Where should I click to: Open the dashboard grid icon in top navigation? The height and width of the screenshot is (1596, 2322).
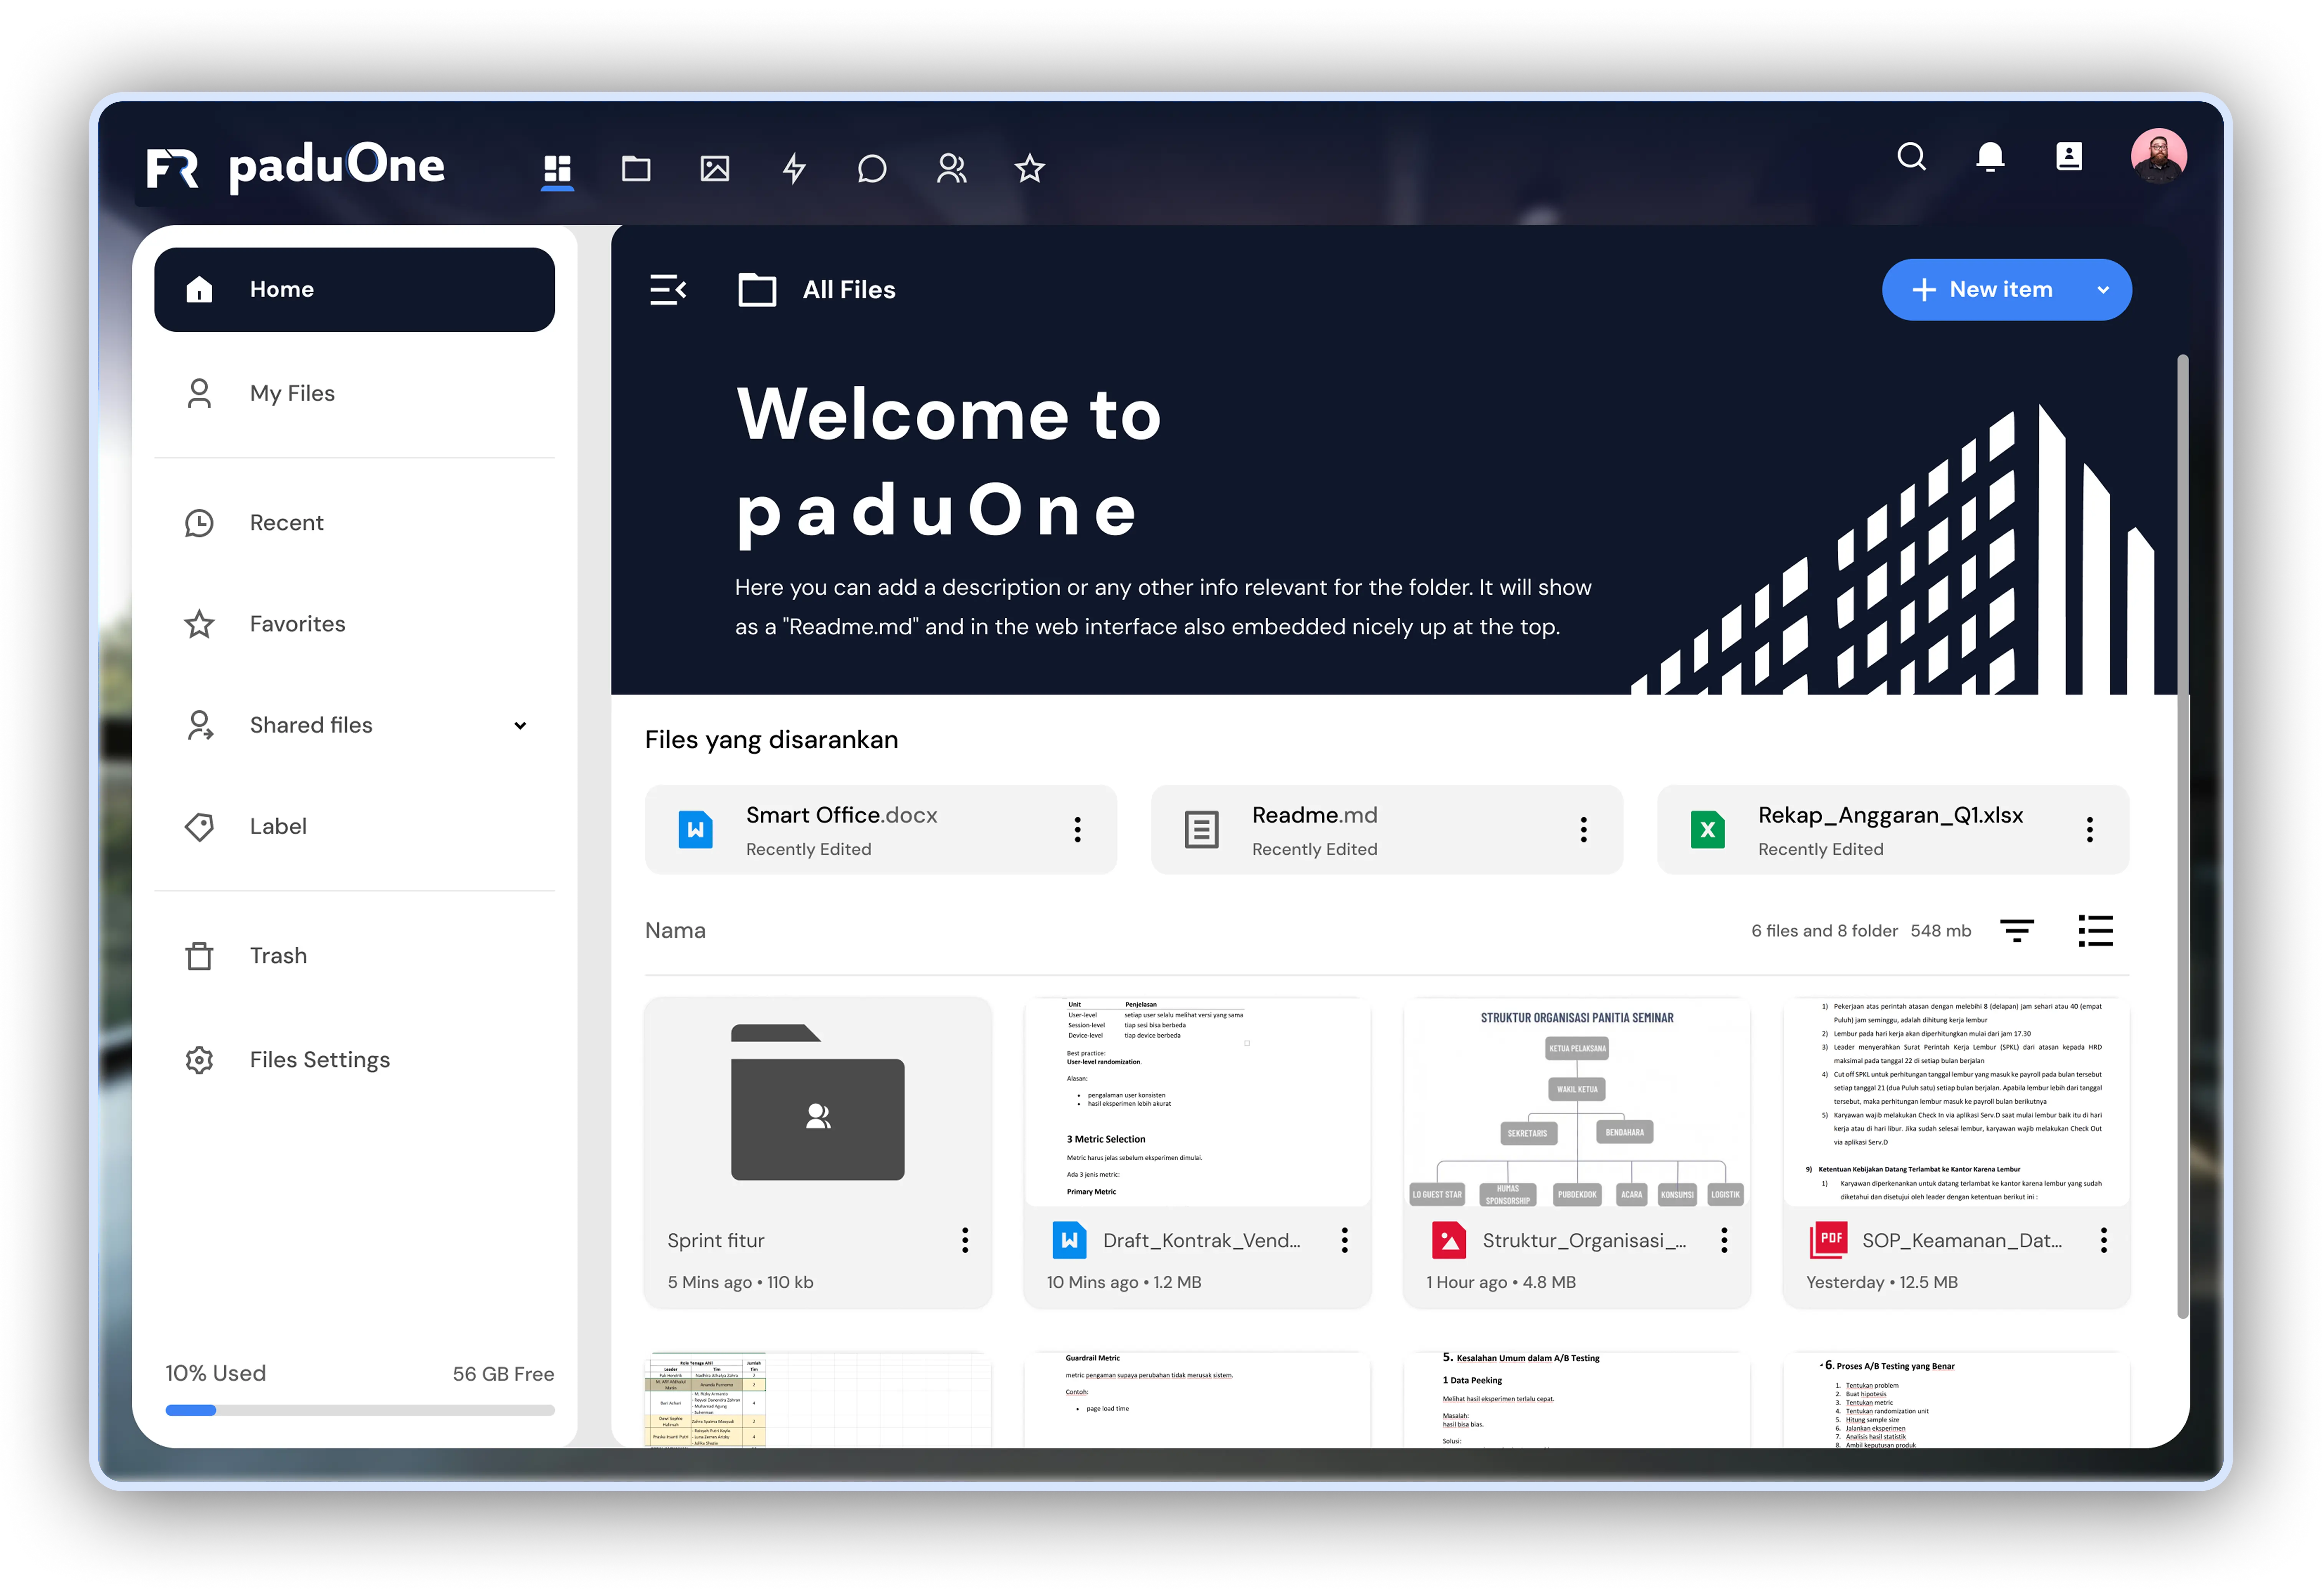[557, 168]
